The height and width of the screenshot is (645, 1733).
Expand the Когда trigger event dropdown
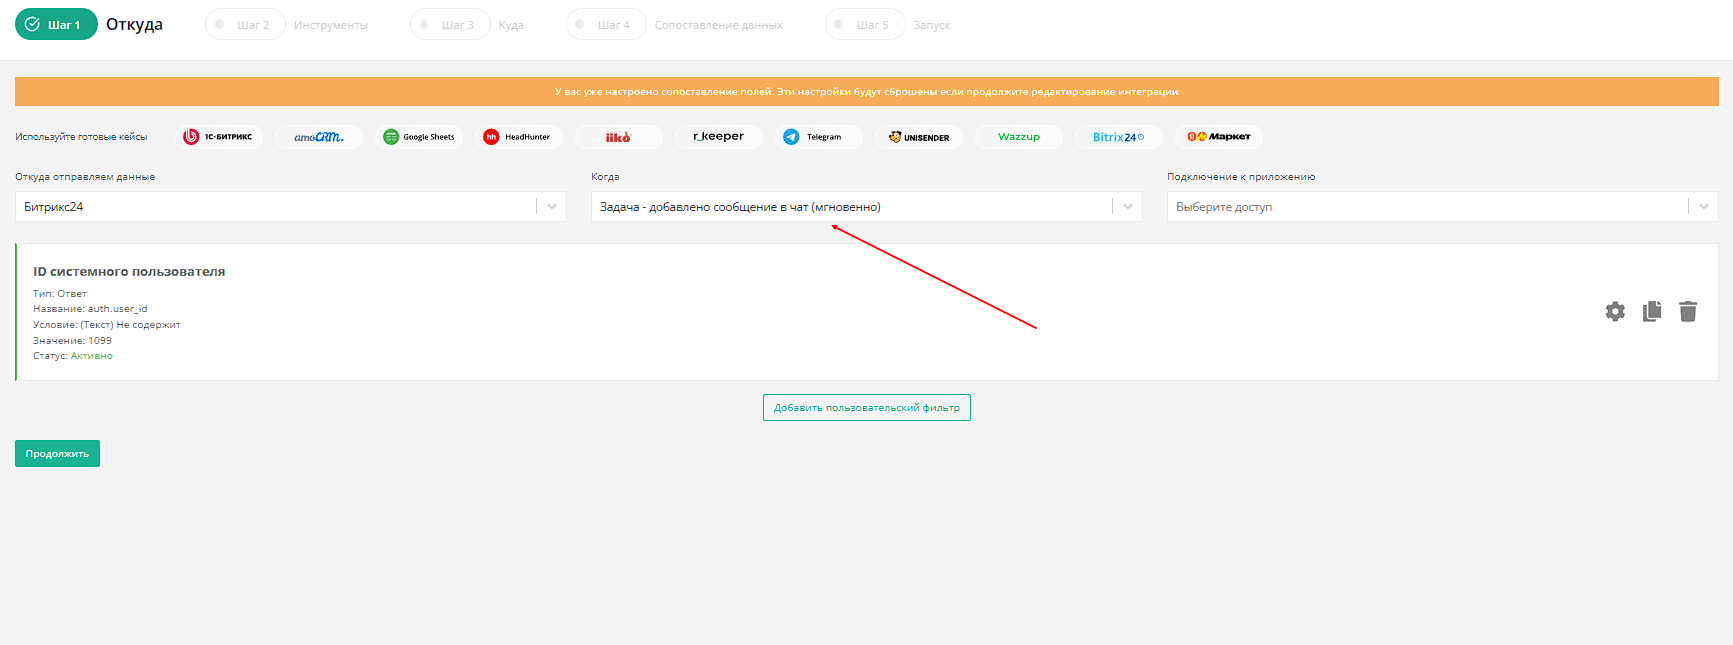pos(866,207)
